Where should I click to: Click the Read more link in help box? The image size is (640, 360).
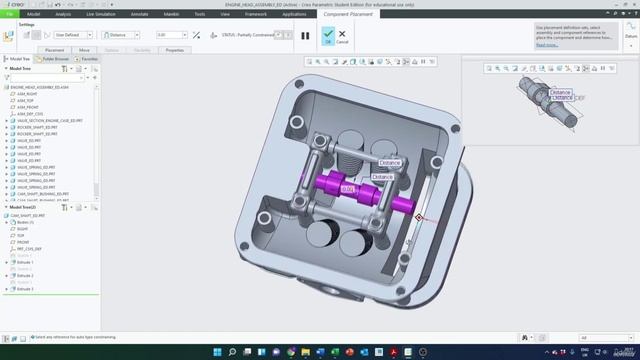pyautogui.click(x=547, y=45)
